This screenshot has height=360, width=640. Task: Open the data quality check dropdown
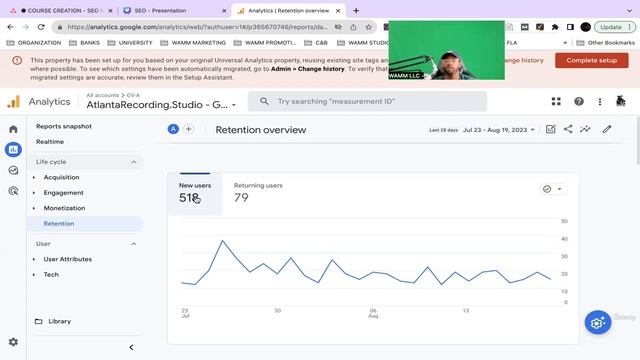[x=553, y=189]
